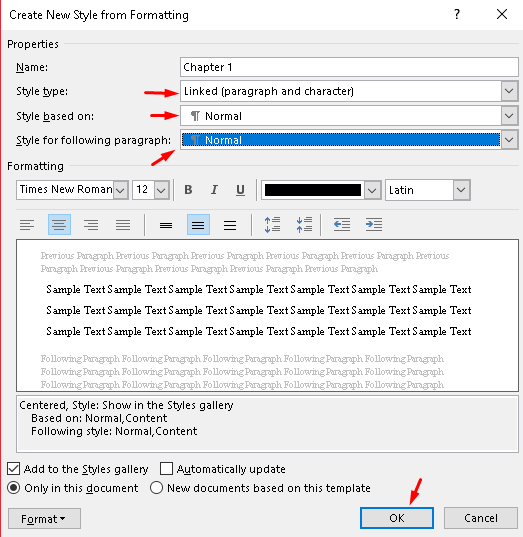The height and width of the screenshot is (537, 523).
Task: Uncheck Add to the Styles gallery
Action: click(13, 469)
